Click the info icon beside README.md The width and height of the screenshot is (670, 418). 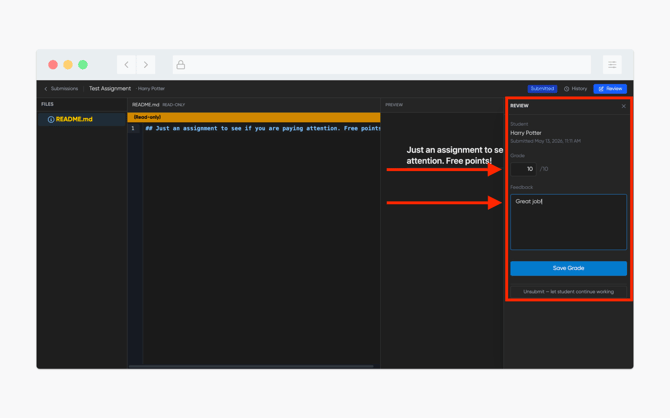[51, 119]
